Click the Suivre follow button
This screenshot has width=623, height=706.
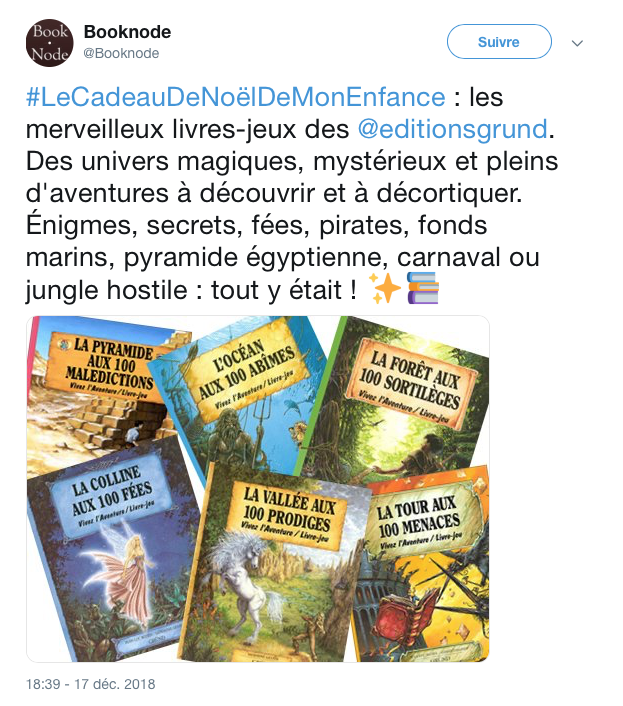pyautogui.click(x=499, y=41)
